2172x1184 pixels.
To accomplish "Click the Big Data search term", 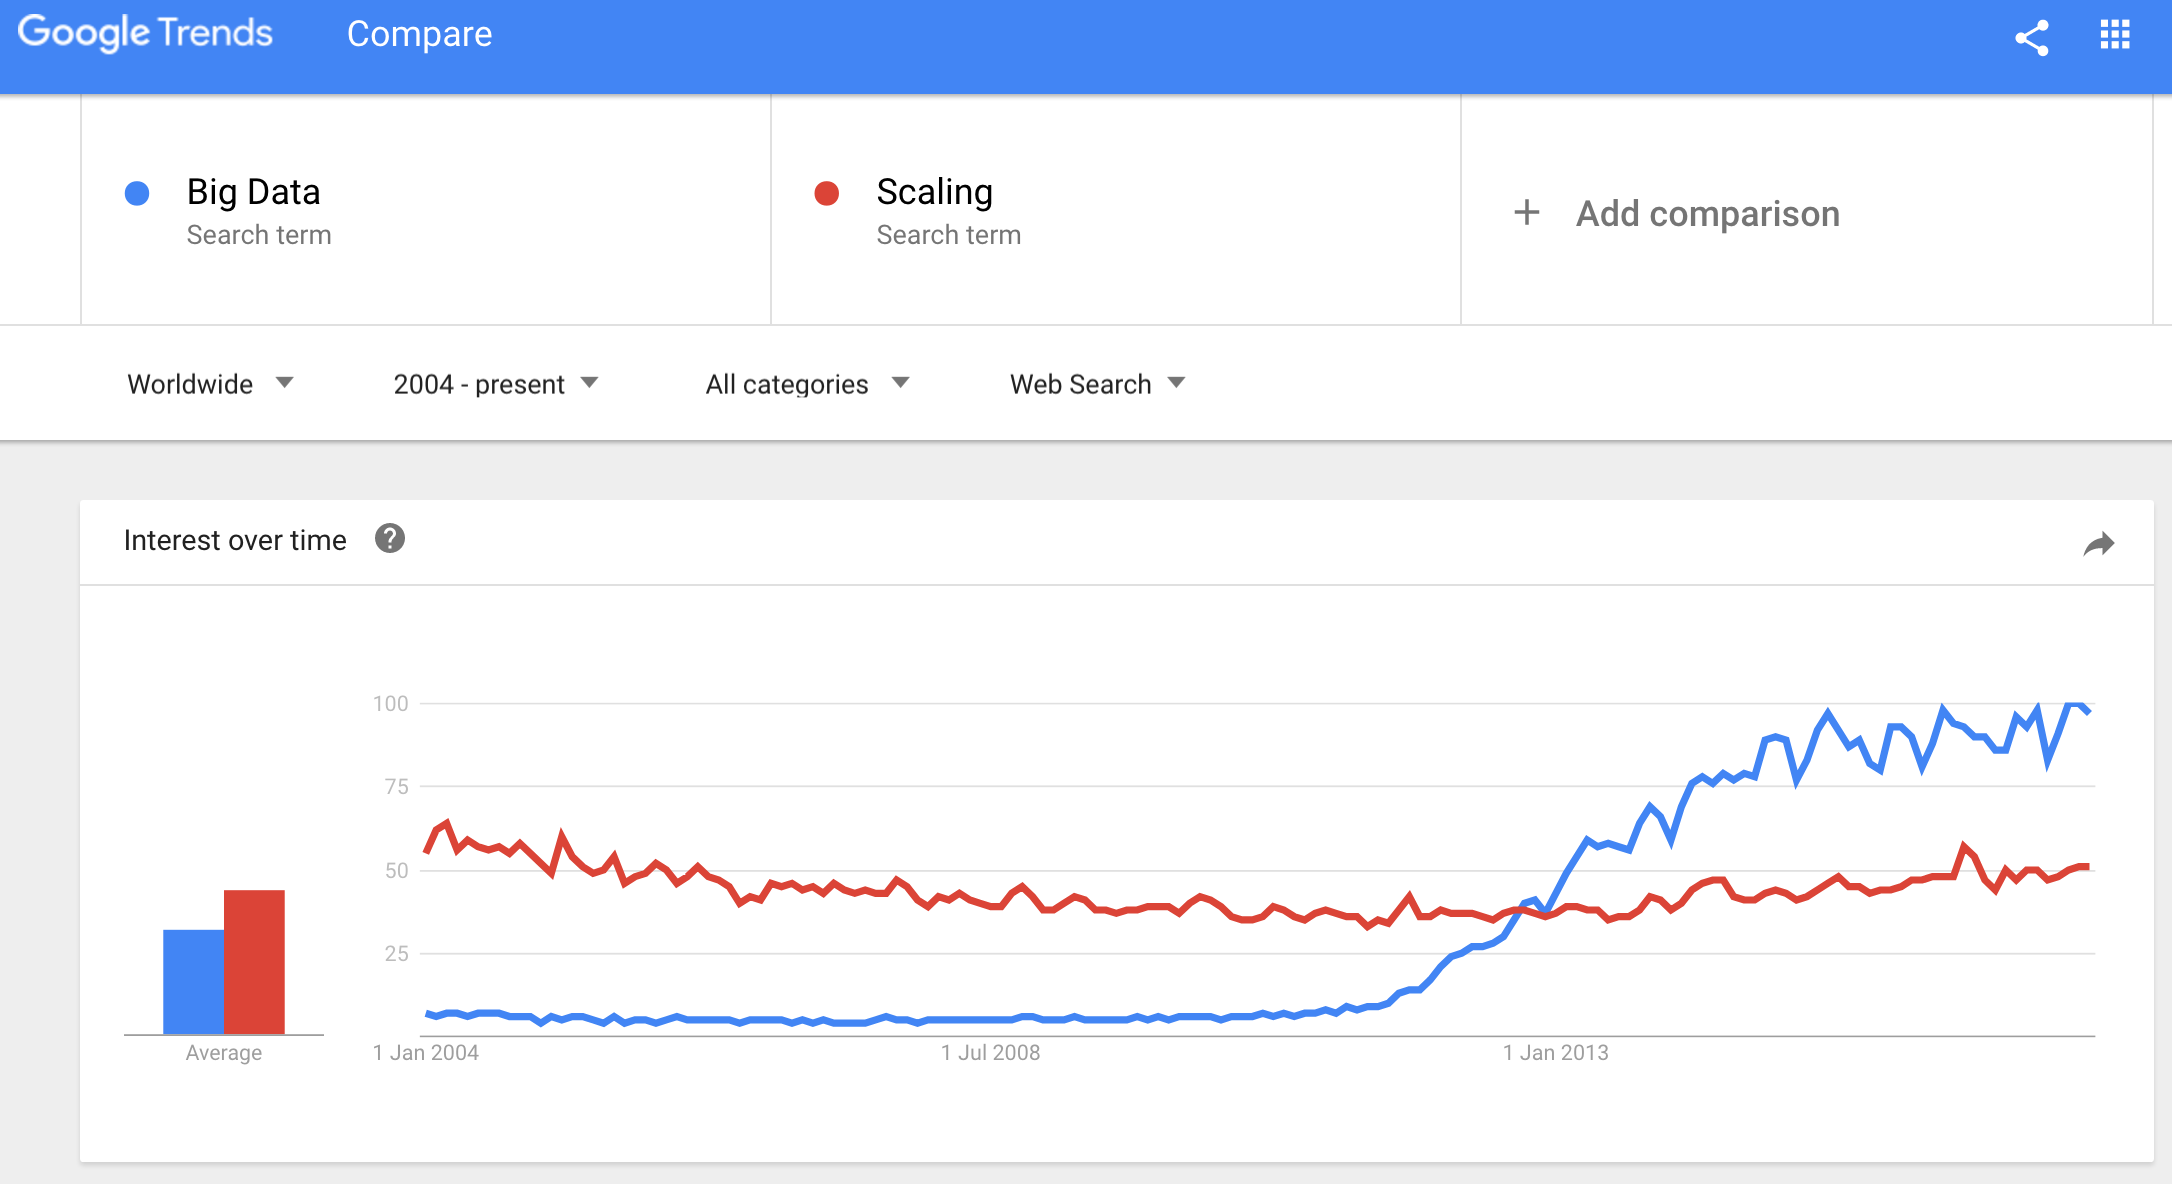I will [253, 192].
